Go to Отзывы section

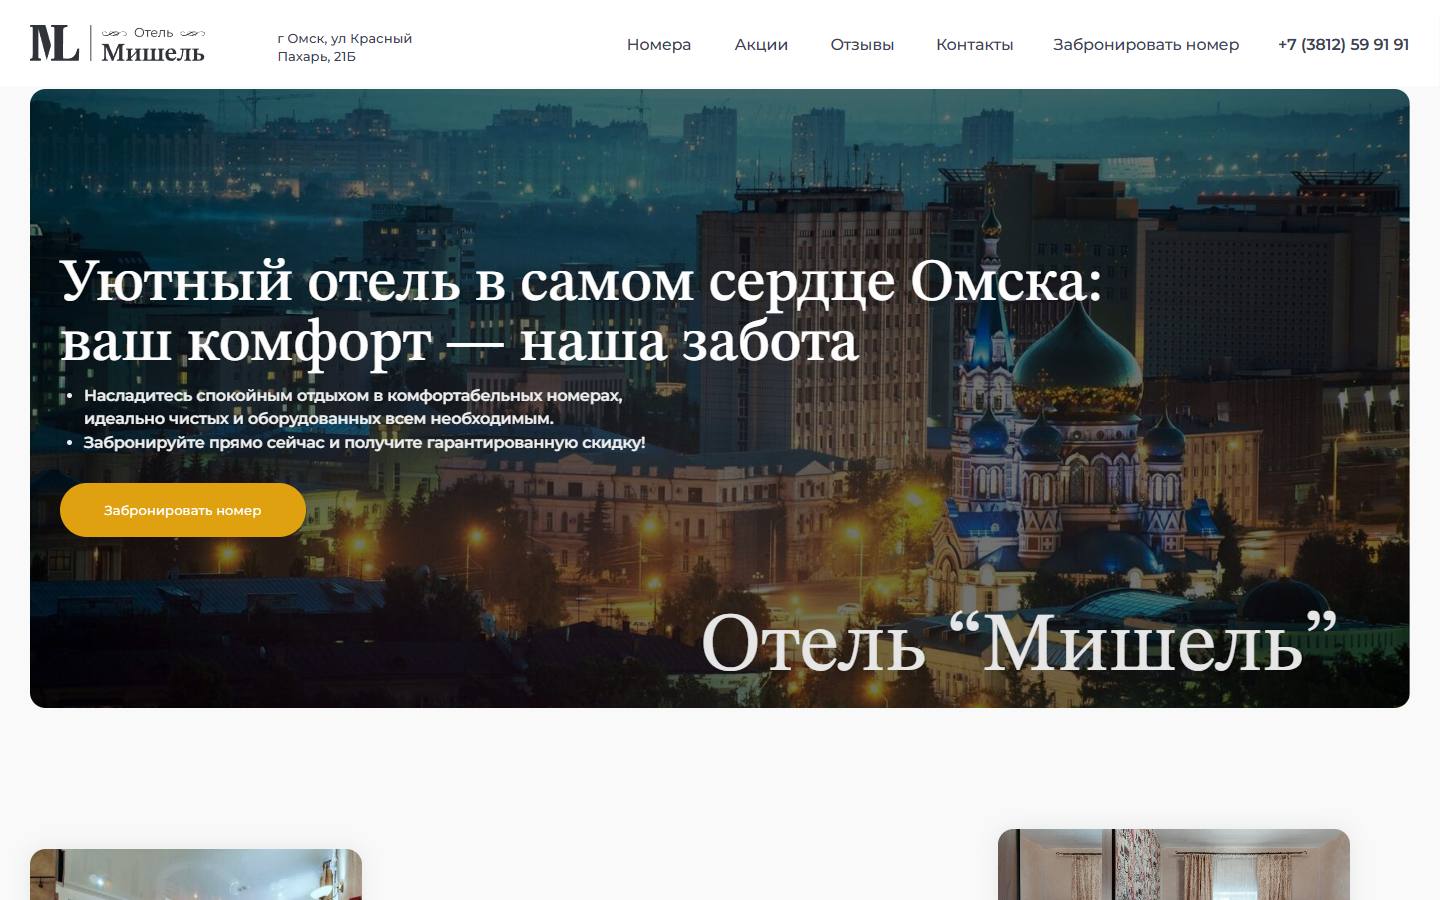pyautogui.click(x=862, y=44)
